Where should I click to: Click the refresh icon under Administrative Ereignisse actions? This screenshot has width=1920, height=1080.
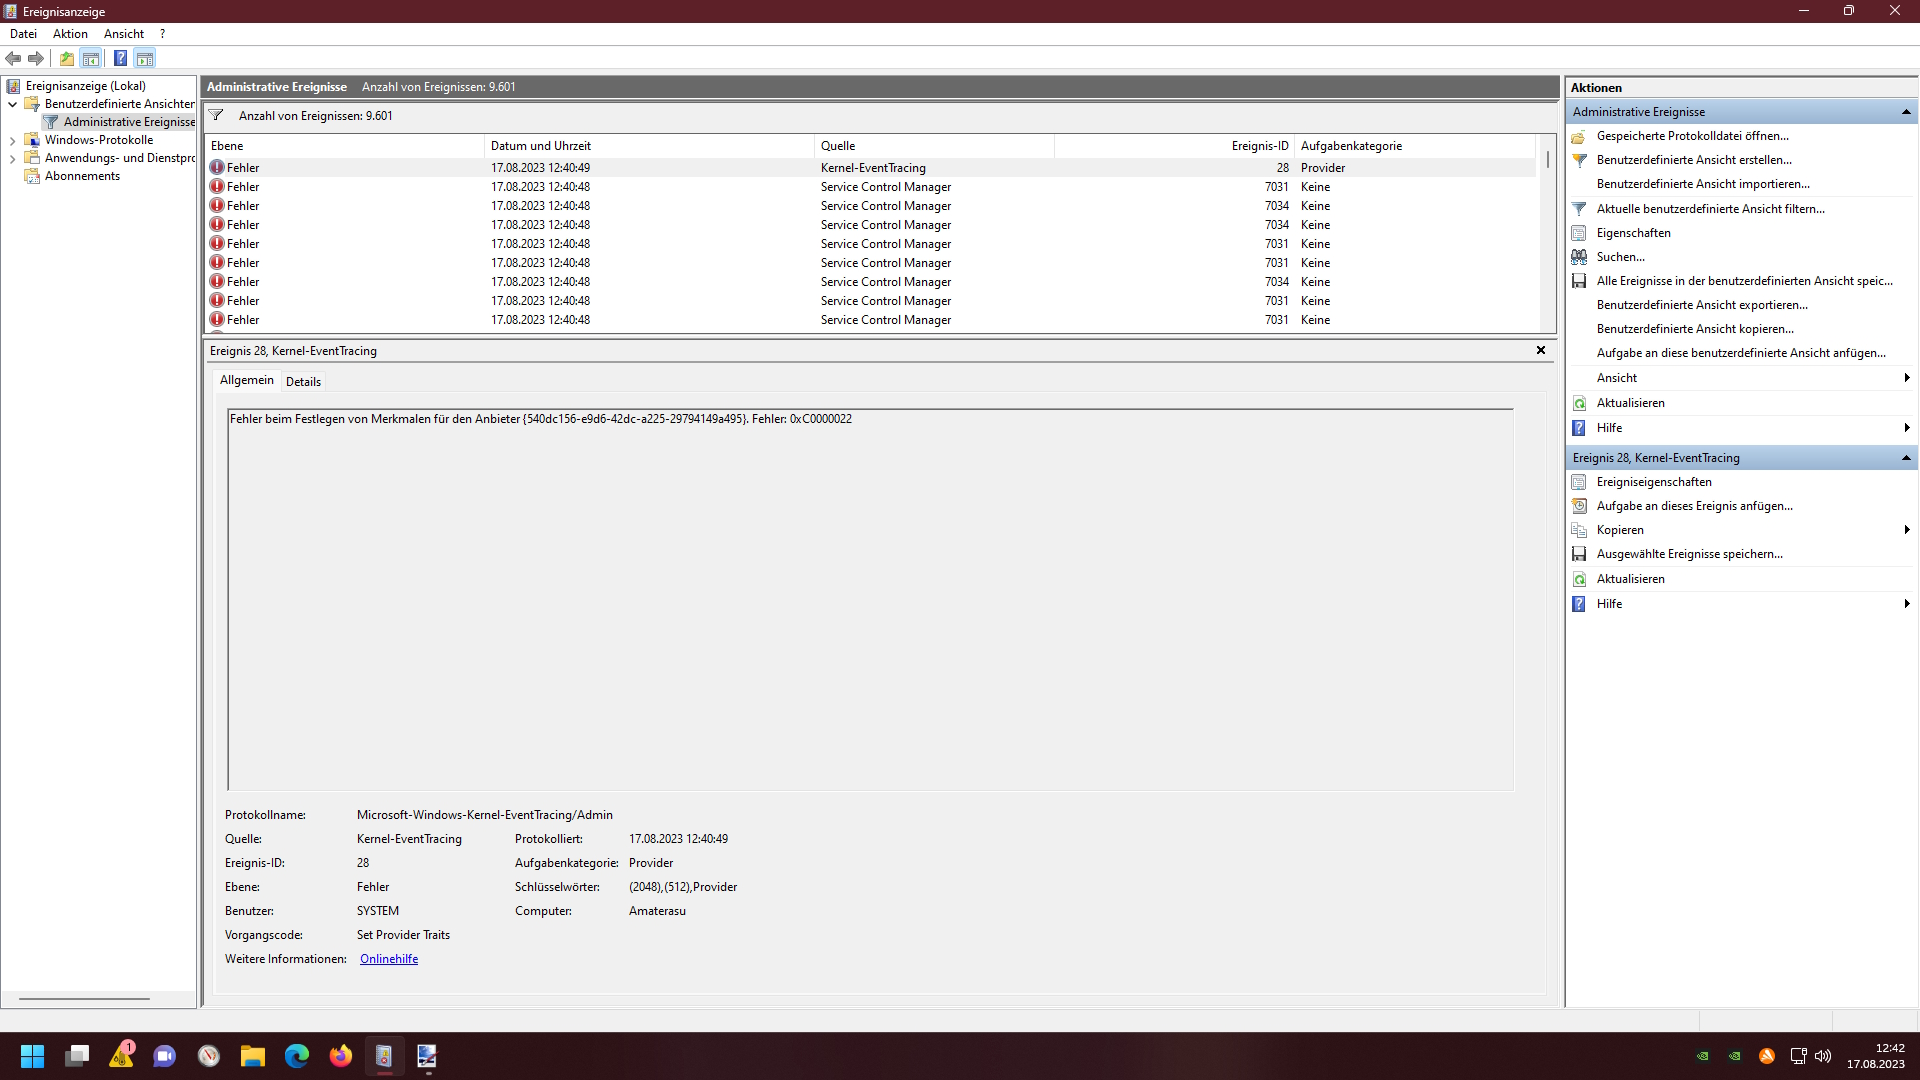[1579, 403]
